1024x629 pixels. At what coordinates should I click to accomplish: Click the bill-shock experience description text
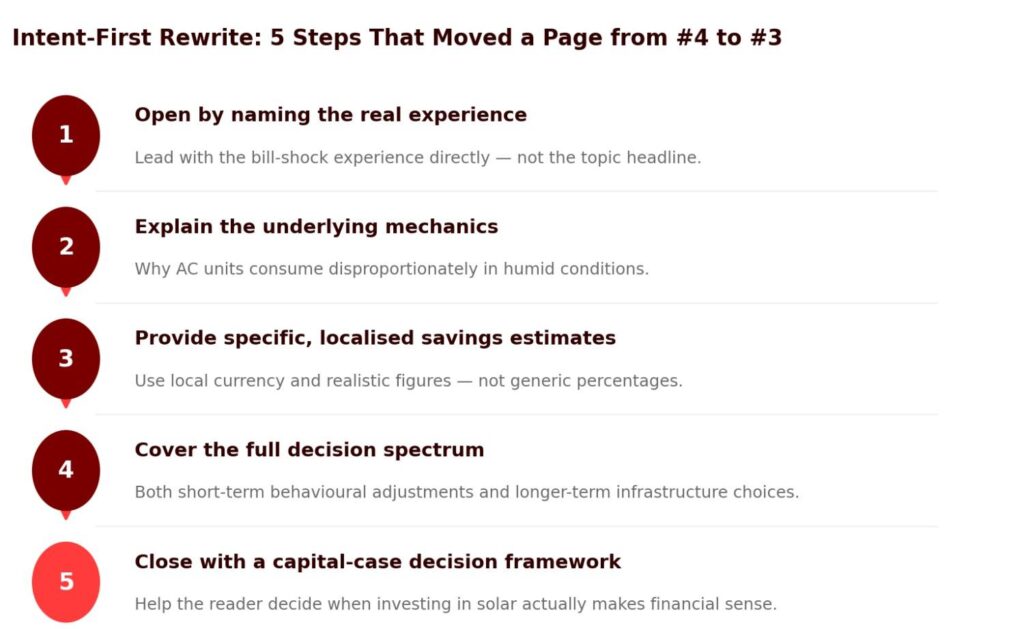417,158
